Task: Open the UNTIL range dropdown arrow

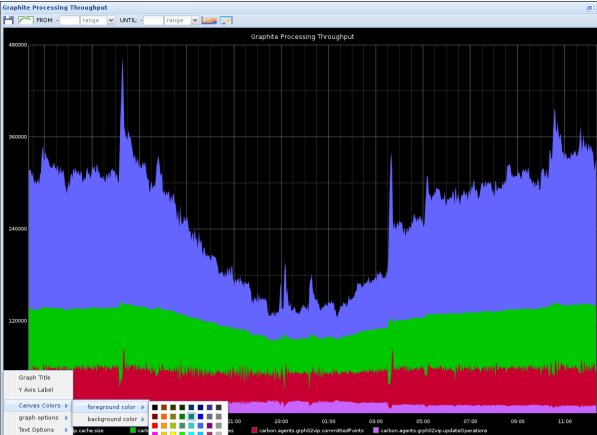Action: pos(195,20)
